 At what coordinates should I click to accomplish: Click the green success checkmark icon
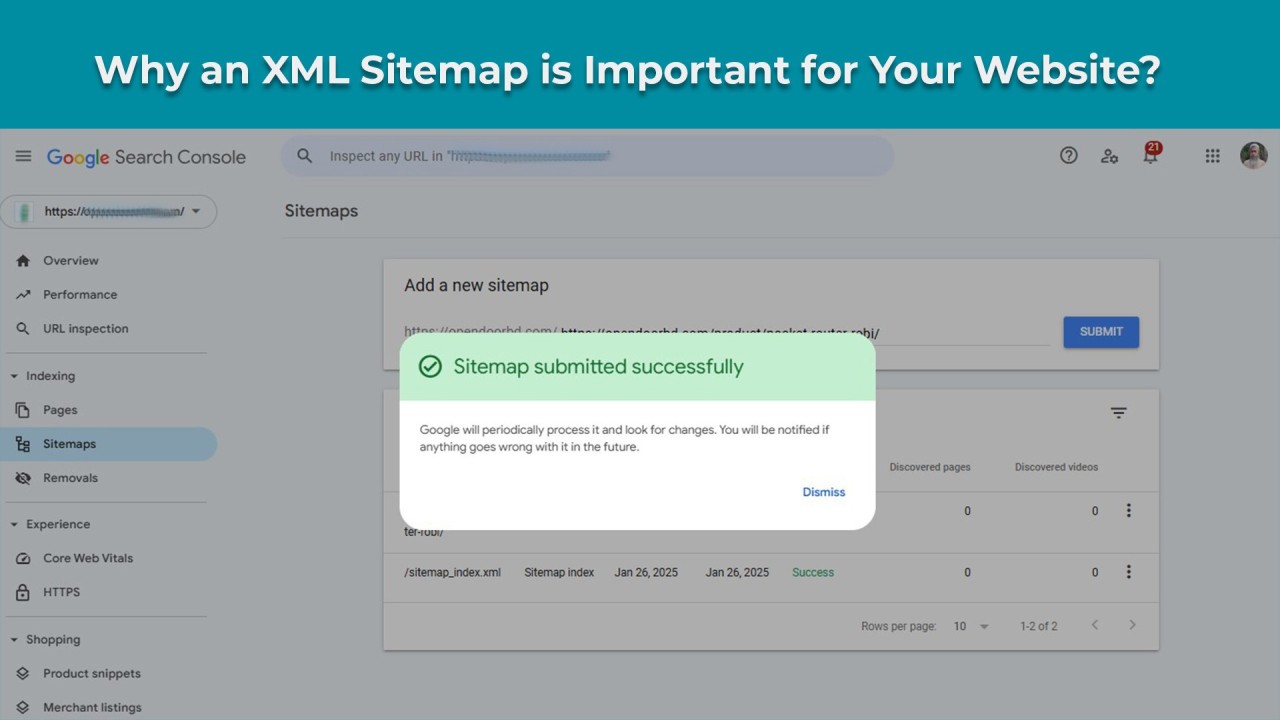click(430, 367)
